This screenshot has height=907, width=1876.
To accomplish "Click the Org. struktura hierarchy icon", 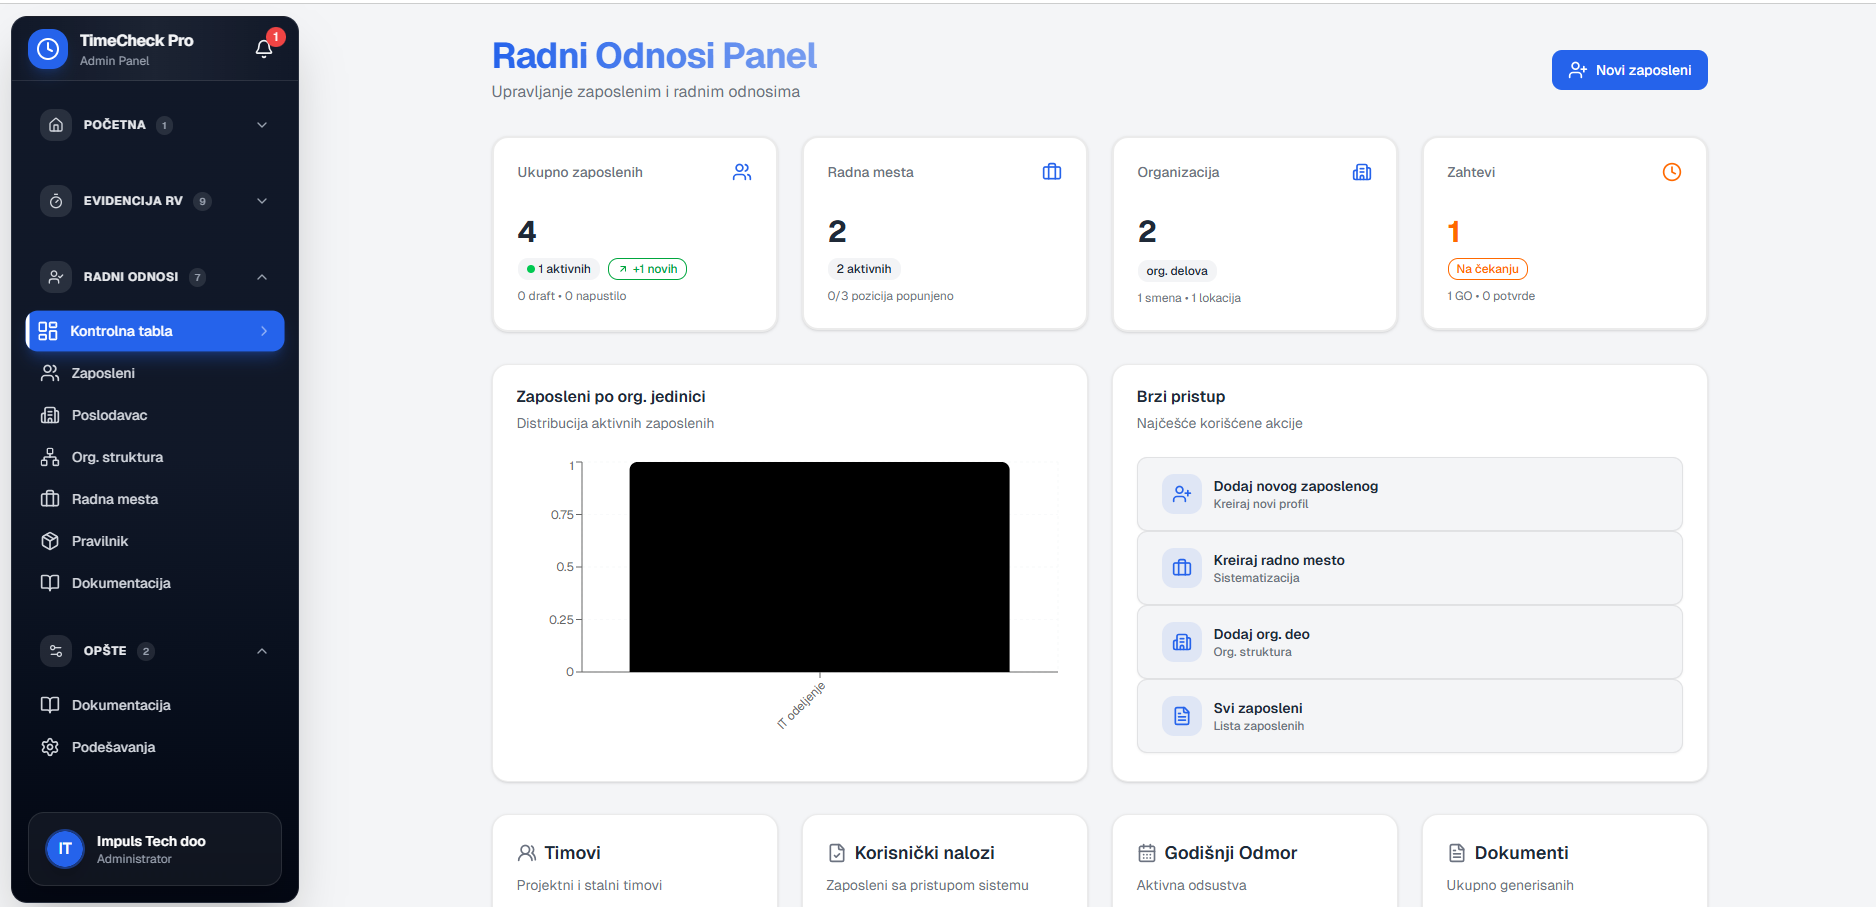I will click(x=50, y=457).
